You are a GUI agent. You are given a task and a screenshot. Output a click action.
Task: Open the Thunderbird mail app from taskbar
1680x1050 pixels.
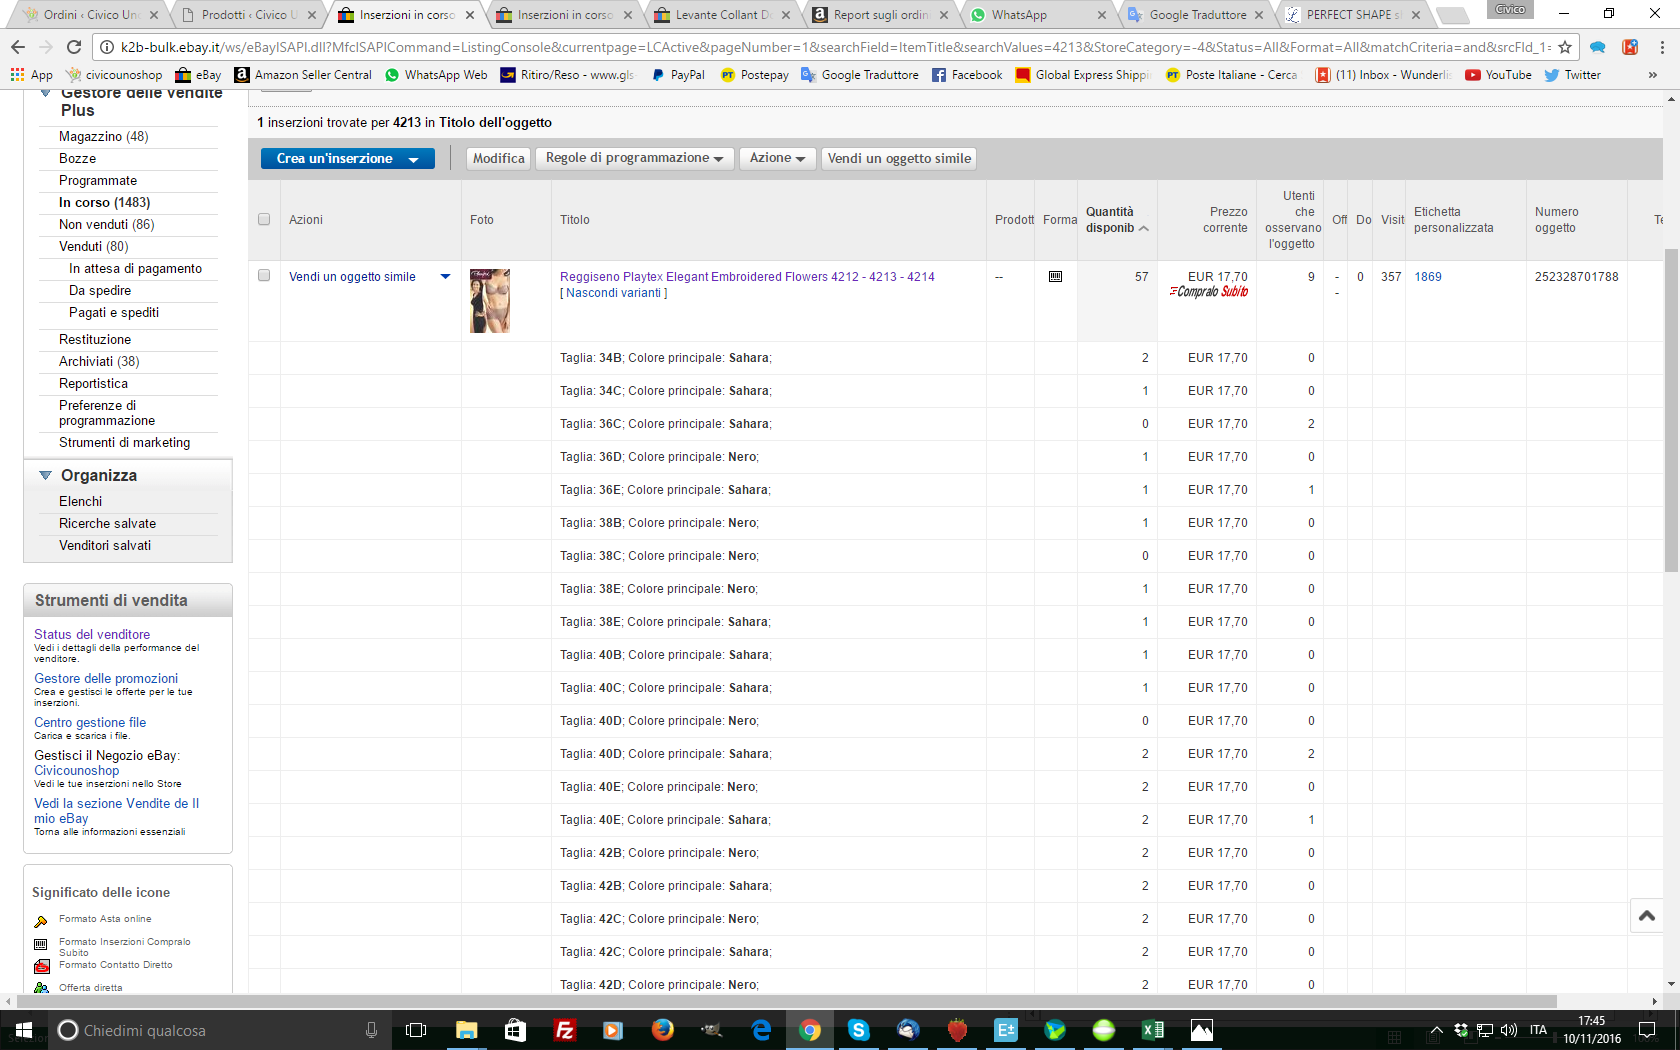907,1030
